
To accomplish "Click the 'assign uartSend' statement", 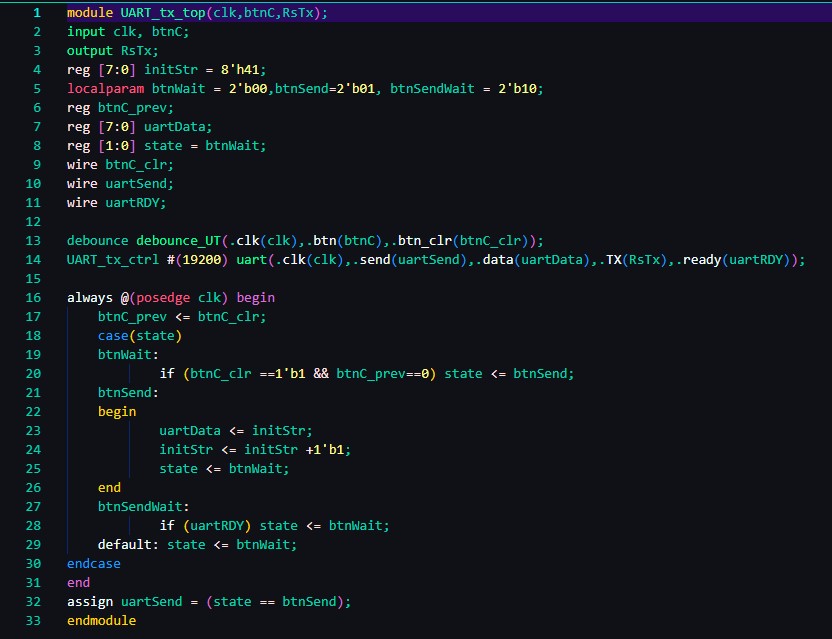I will point(209,602).
